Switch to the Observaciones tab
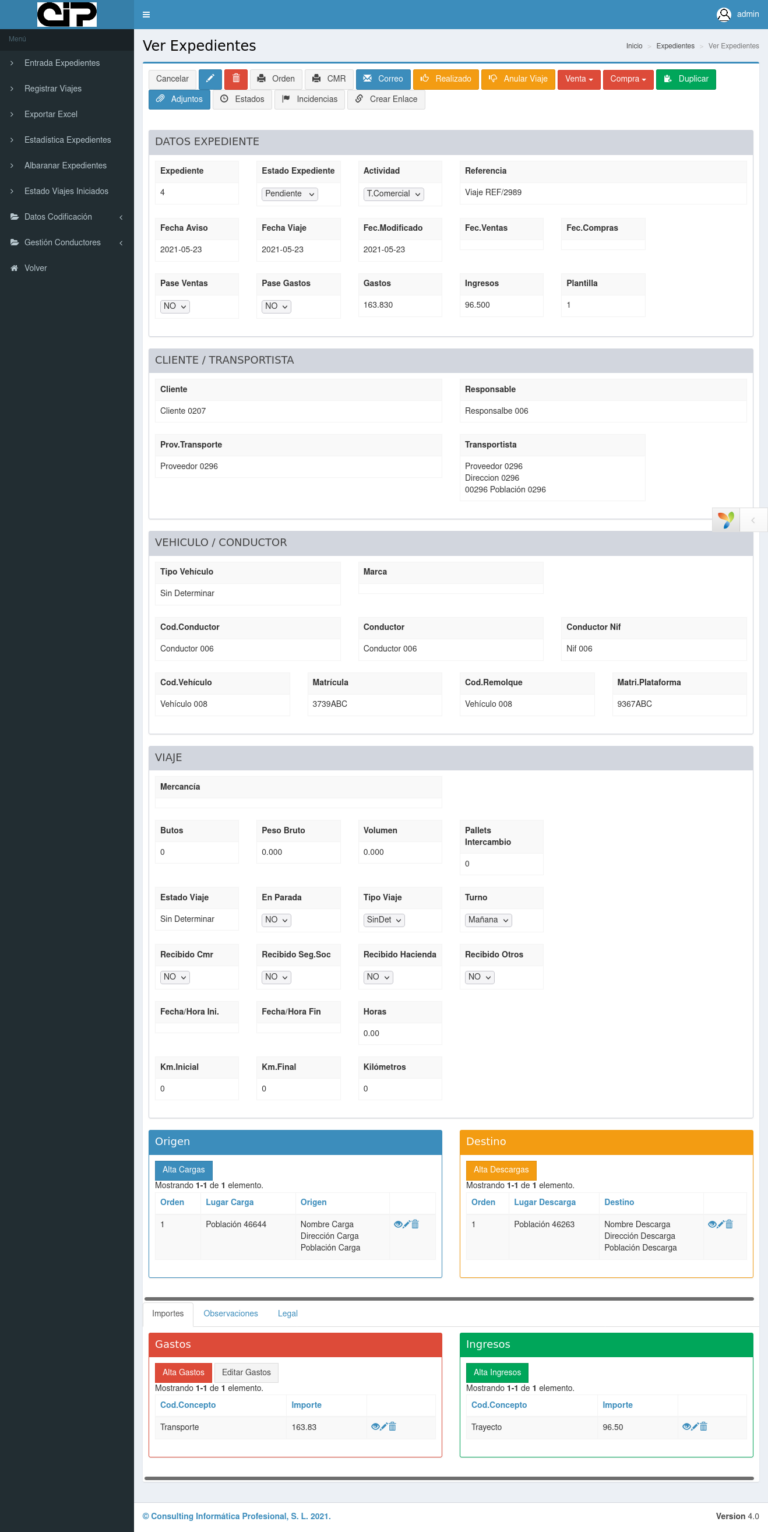 pyautogui.click(x=230, y=1313)
